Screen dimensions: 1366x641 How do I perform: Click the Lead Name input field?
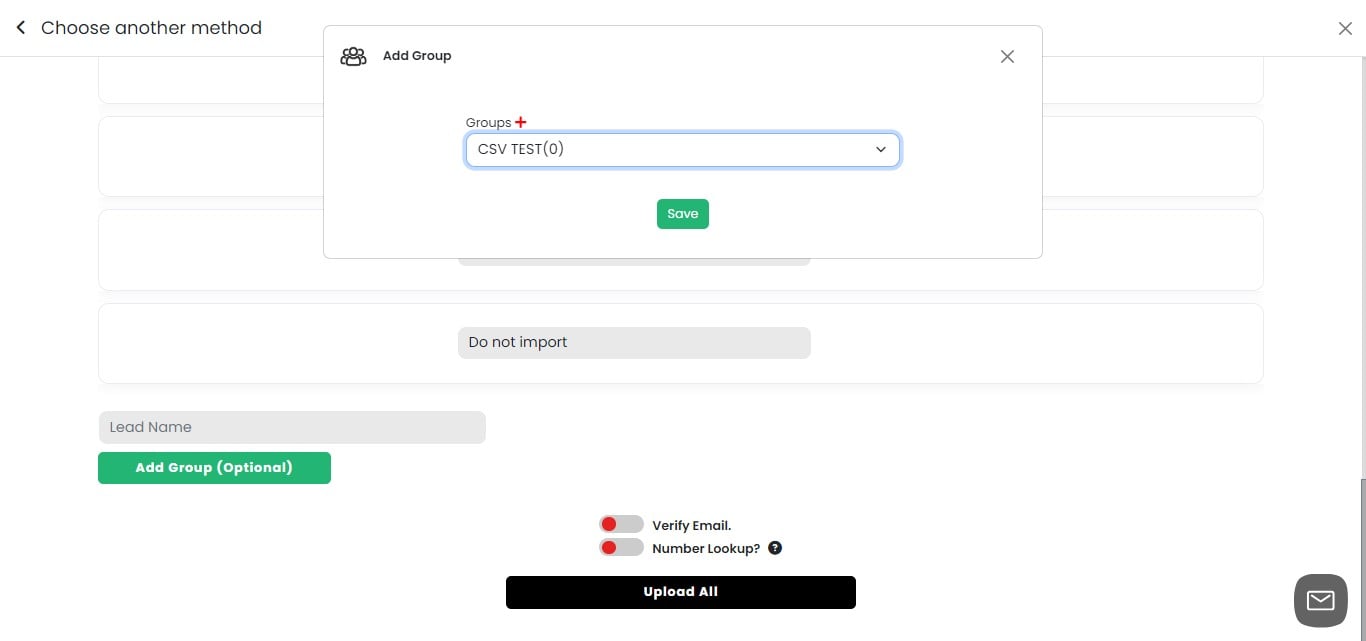tap(292, 427)
